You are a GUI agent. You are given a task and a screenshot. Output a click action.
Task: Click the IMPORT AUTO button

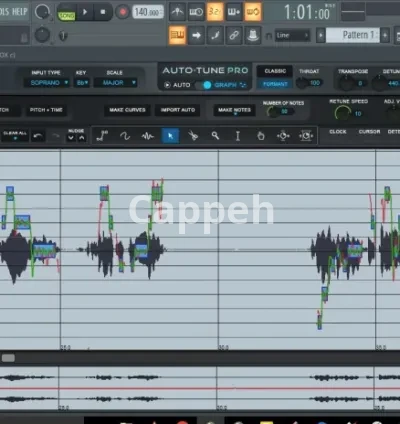[178, 110]
